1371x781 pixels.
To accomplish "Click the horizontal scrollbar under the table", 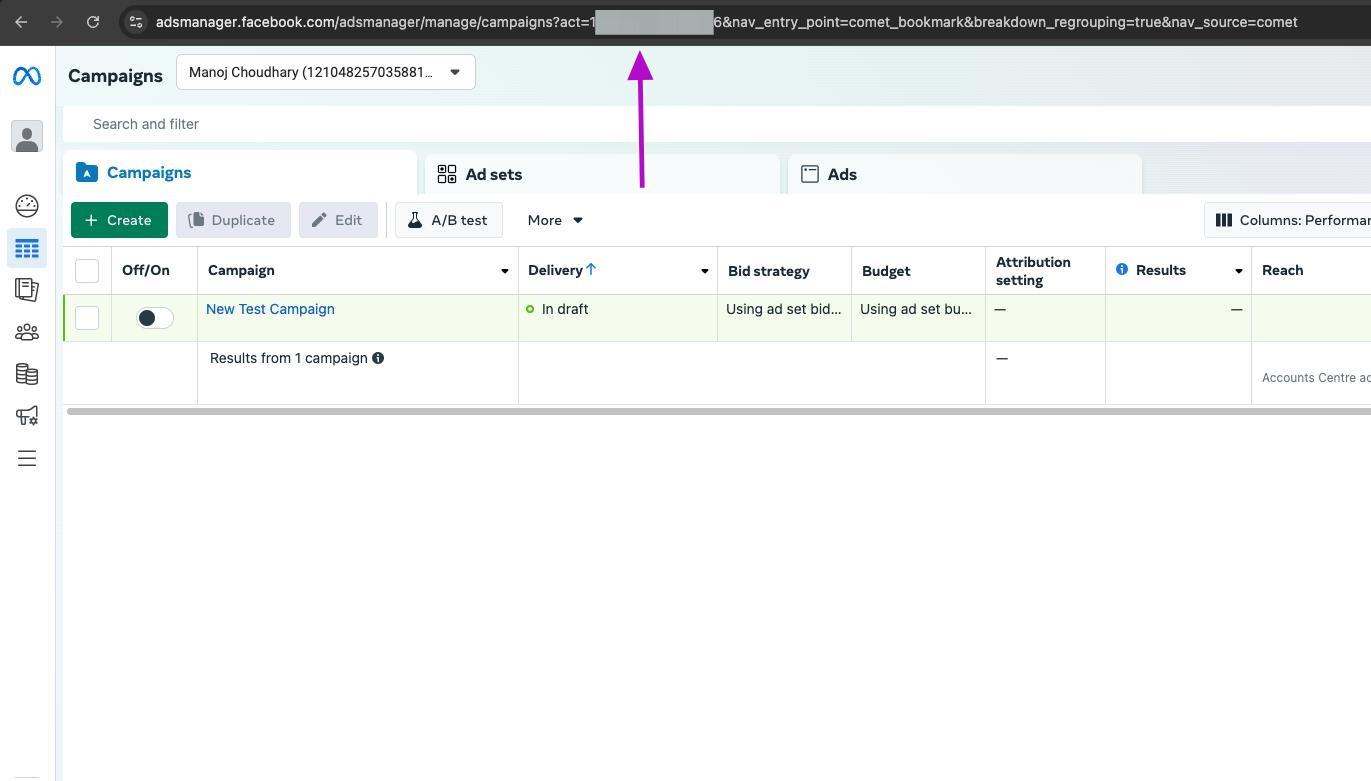I will tap(718, 411).
